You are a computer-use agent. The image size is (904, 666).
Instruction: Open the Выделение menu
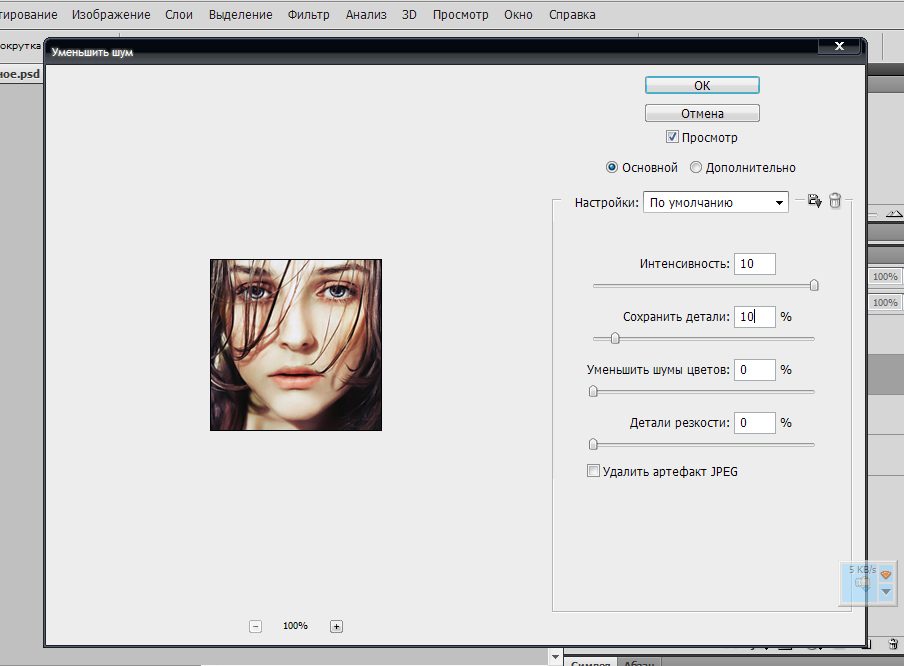click(240, 15)
